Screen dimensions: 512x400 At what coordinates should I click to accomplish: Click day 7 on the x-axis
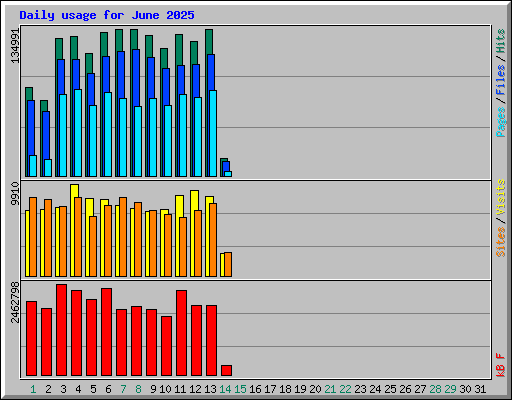click(x=123, y=389)
